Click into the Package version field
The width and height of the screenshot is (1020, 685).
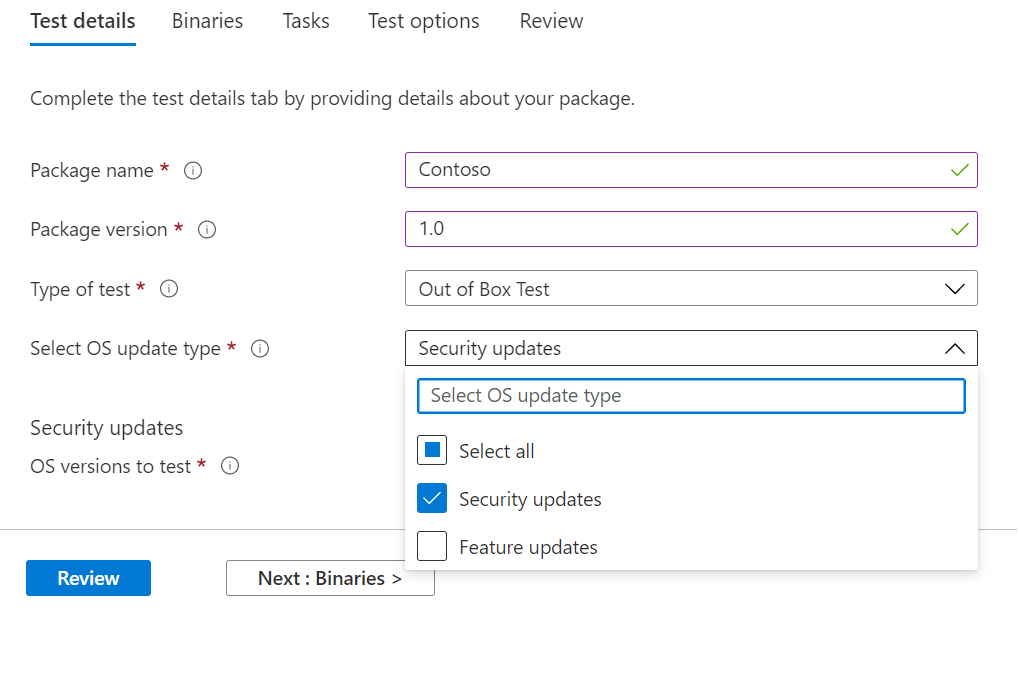(680, 229)
